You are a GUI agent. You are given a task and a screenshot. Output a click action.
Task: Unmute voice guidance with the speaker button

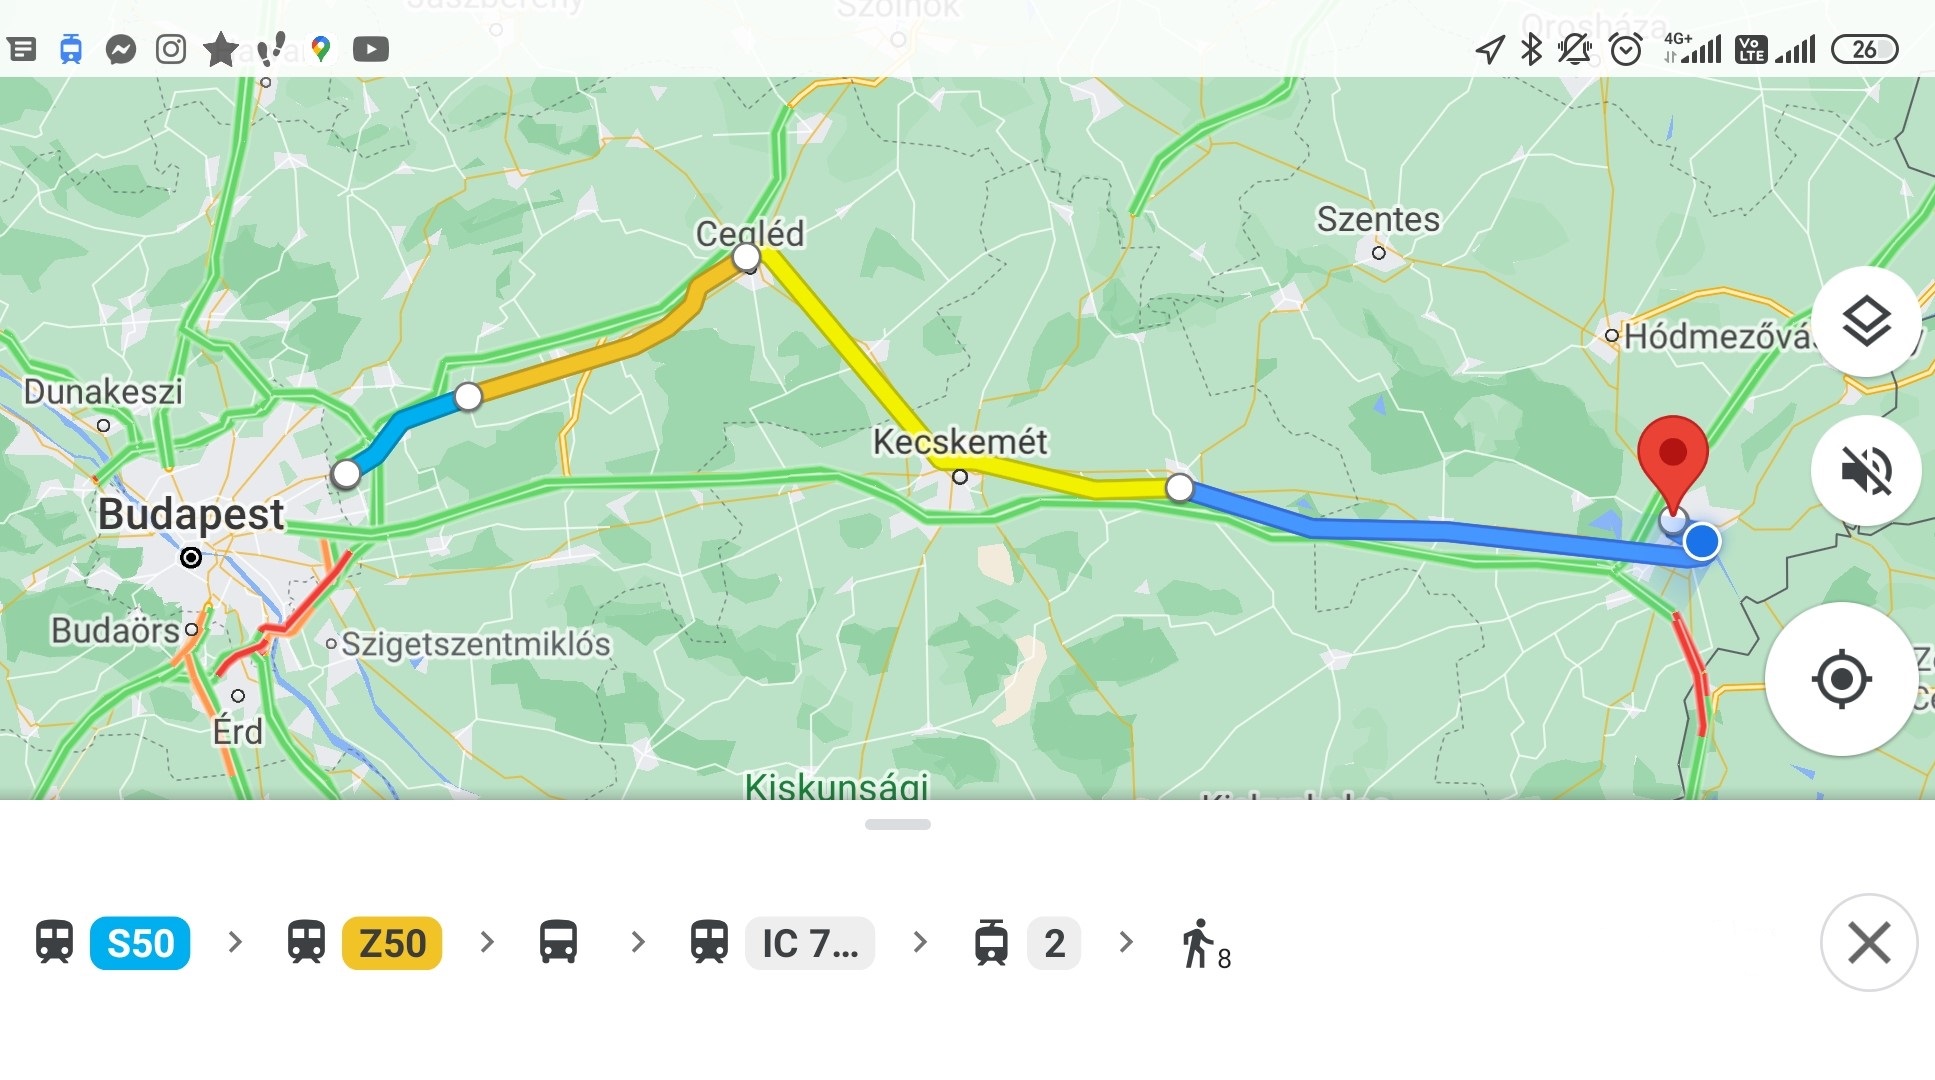coord(1866,471)
